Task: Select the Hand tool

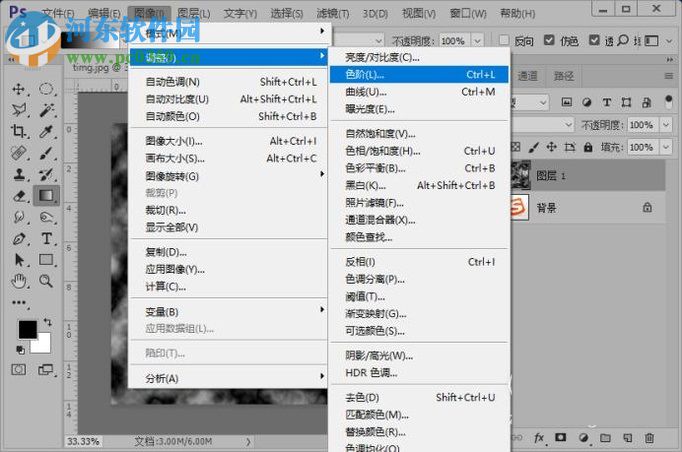Action: [18, 281]
